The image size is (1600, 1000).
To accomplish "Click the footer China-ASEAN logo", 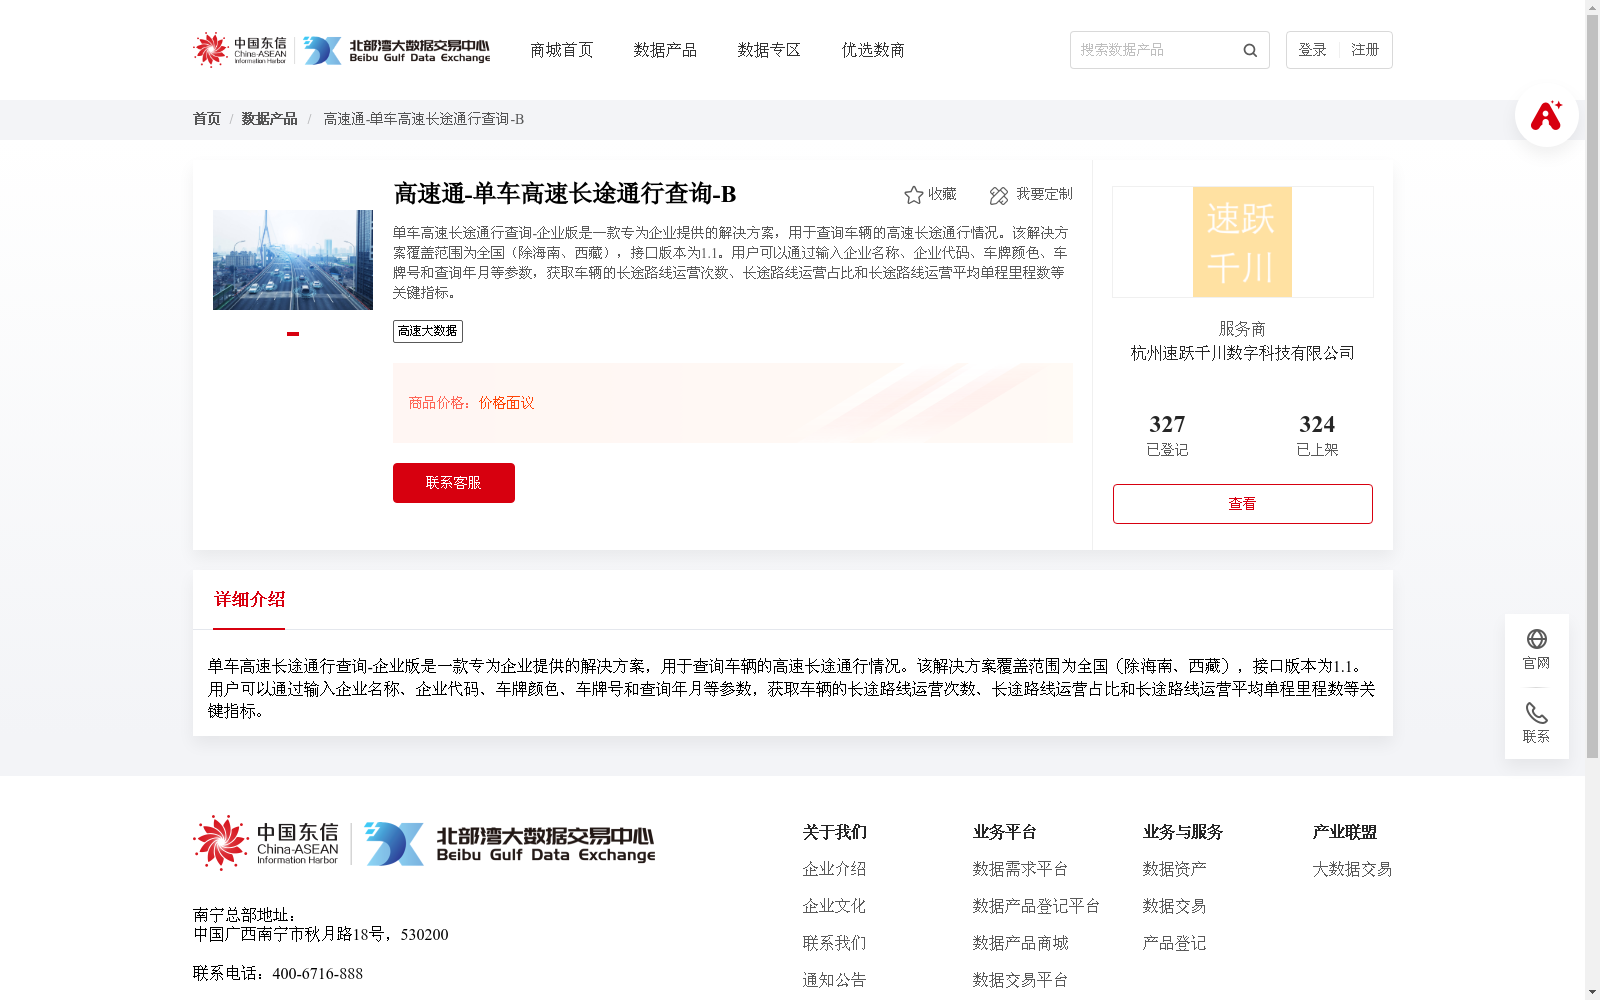I will click(x=266, y=842).
